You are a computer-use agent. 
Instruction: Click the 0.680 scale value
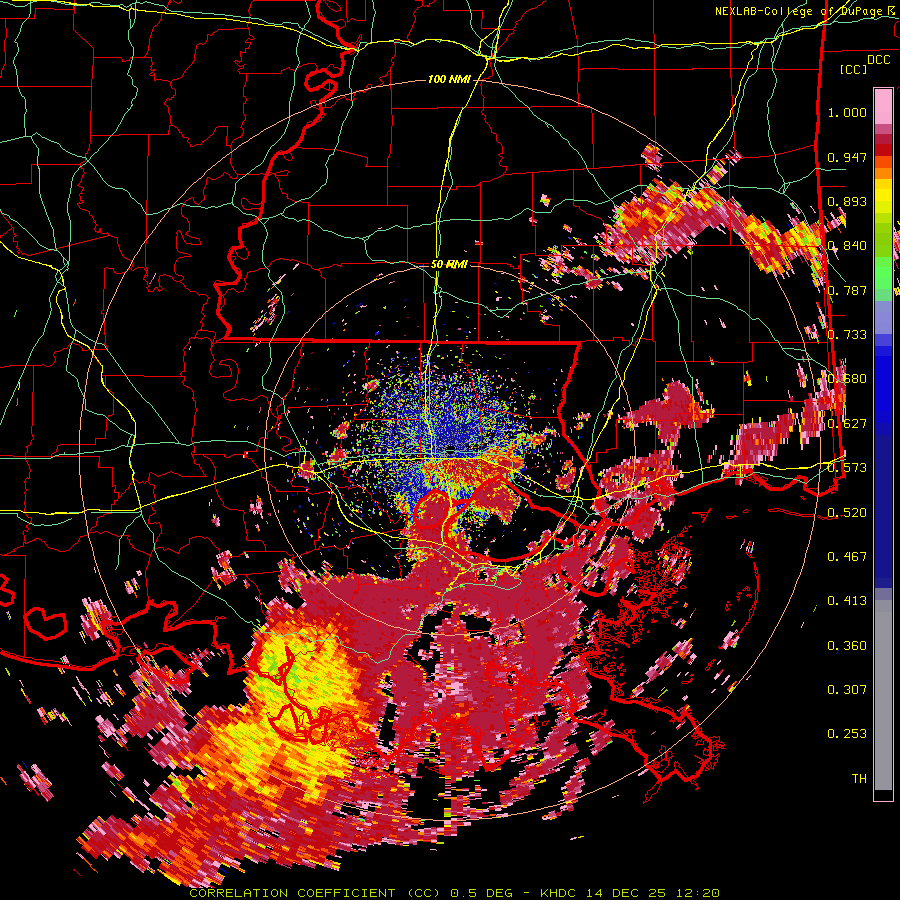point(847,379)
